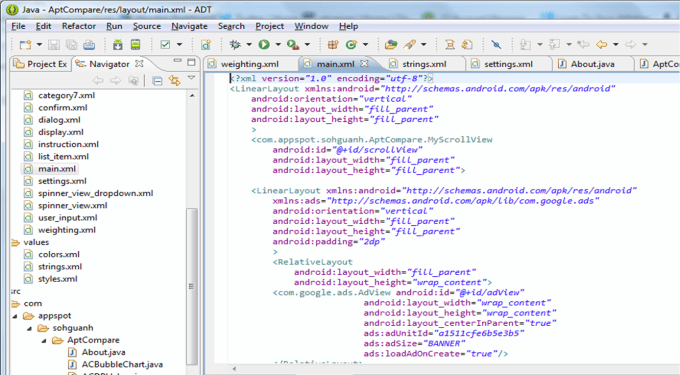Click the New Java Package icon
The image size is (680, 375).
[333, 45]
